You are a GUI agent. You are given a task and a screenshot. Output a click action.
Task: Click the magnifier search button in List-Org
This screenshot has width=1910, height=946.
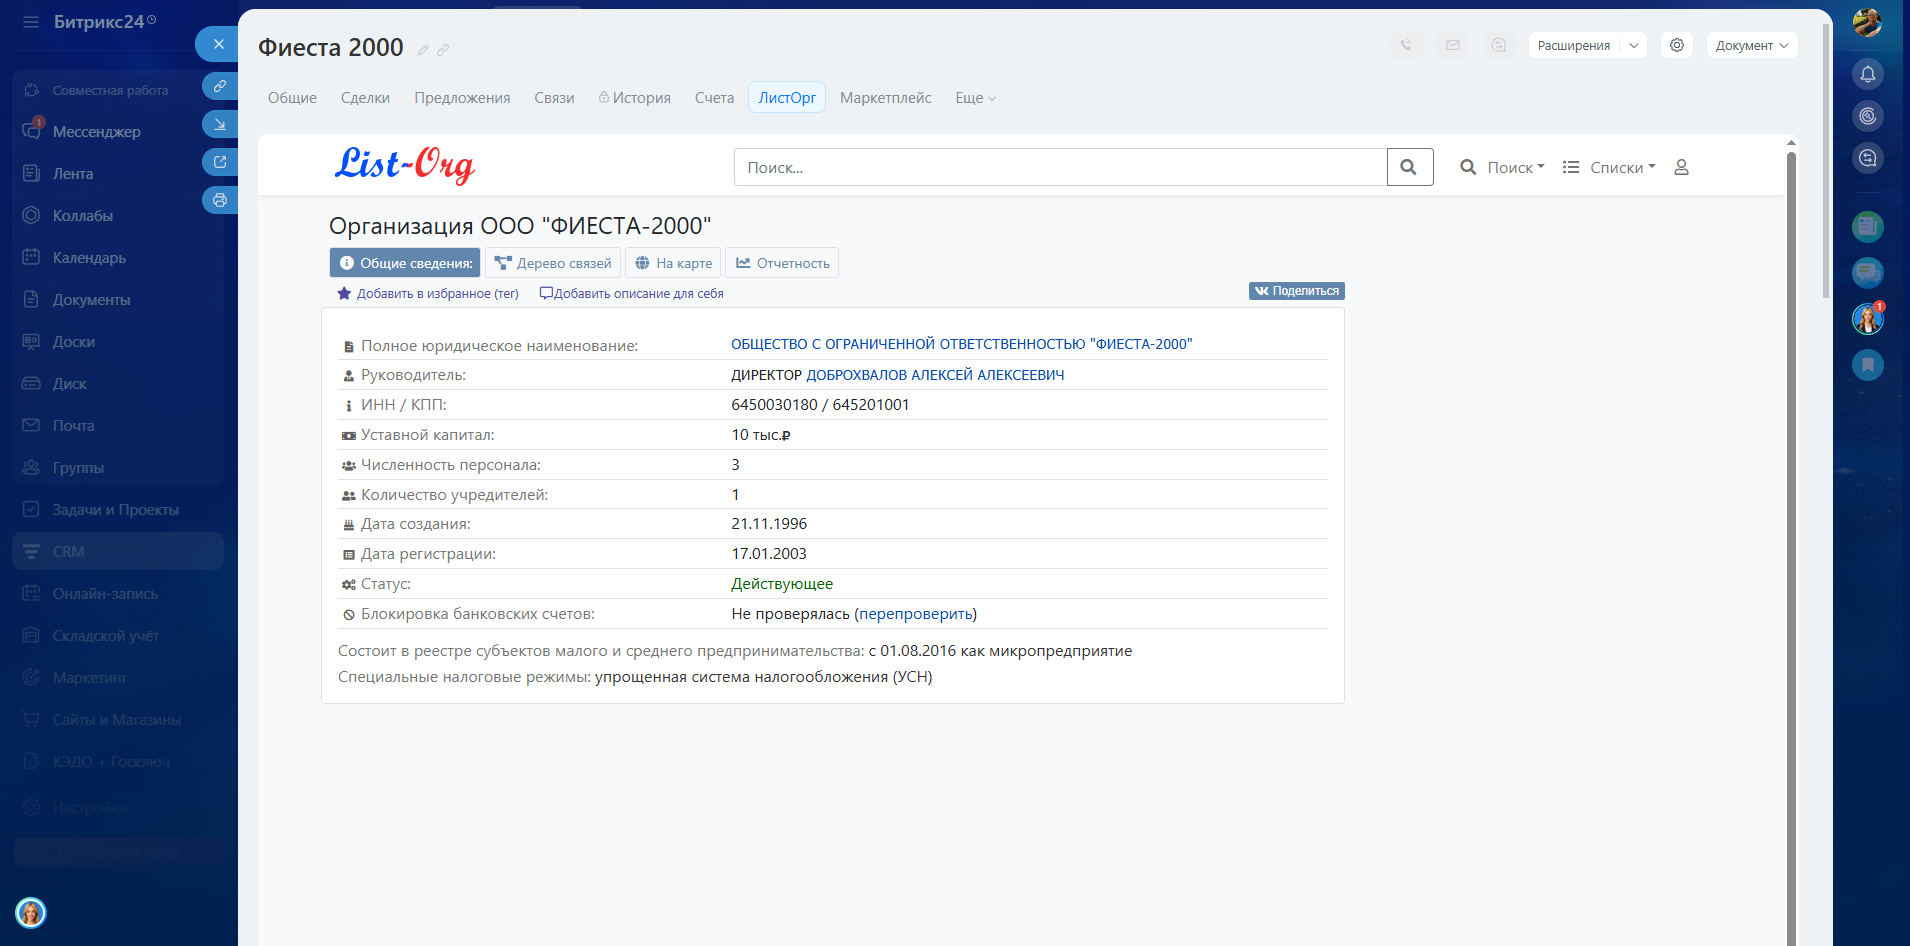click(1409, 167)
